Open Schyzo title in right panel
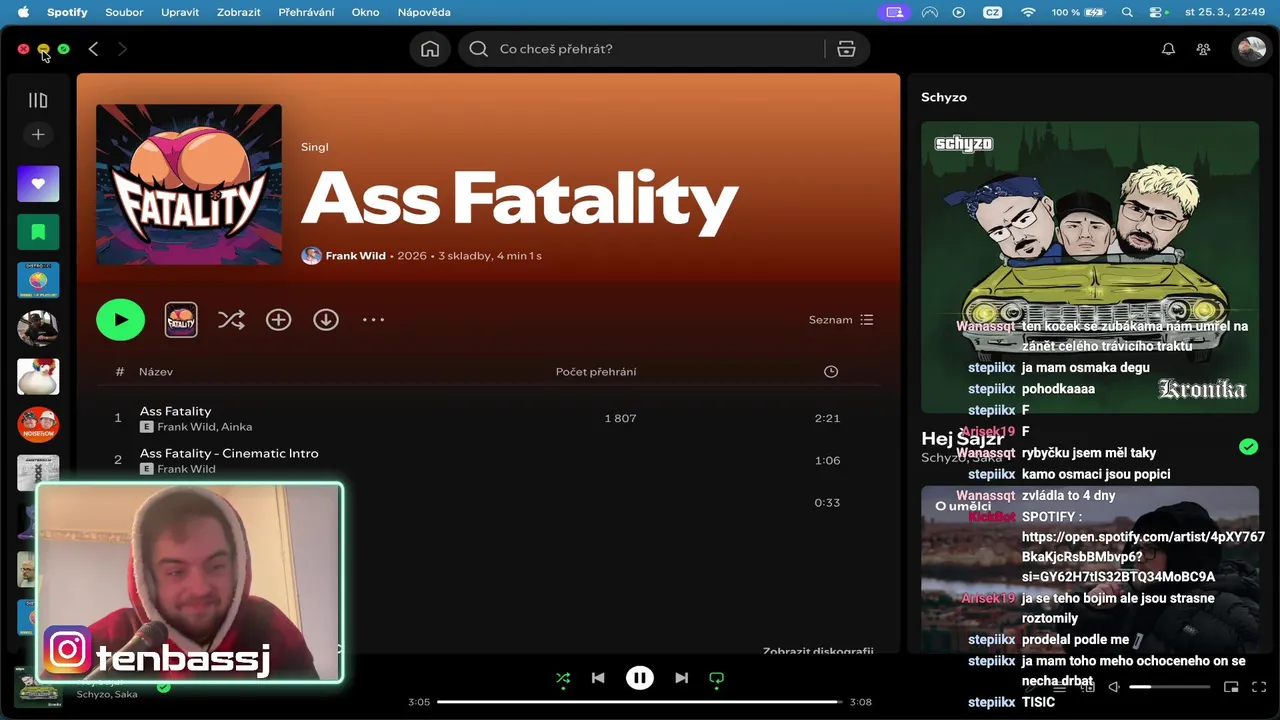Image resolution: width=1280 pixels, height=720 pixels. point(944,97)
